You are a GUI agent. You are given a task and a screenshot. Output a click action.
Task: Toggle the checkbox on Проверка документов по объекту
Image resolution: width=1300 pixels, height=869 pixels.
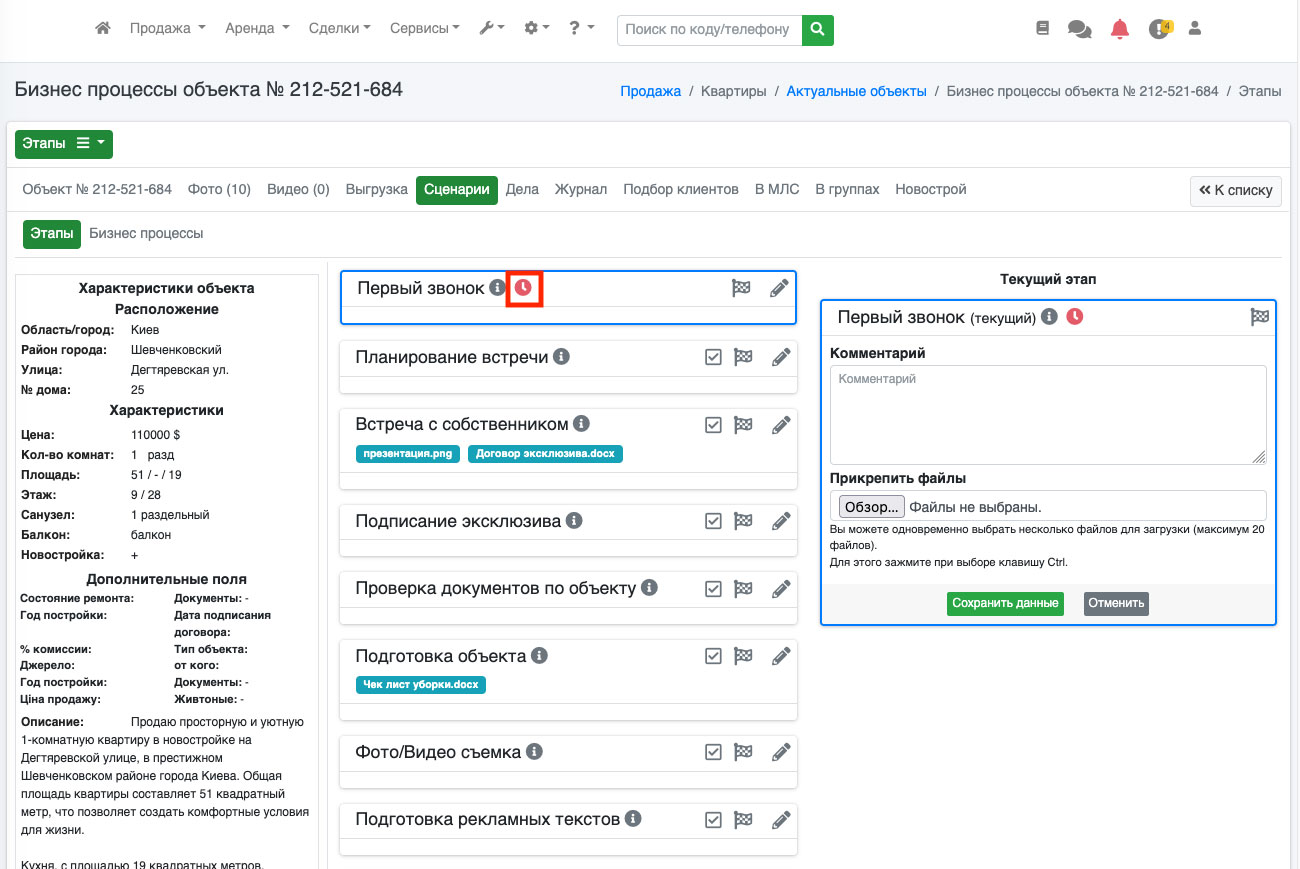click(713, 589)
